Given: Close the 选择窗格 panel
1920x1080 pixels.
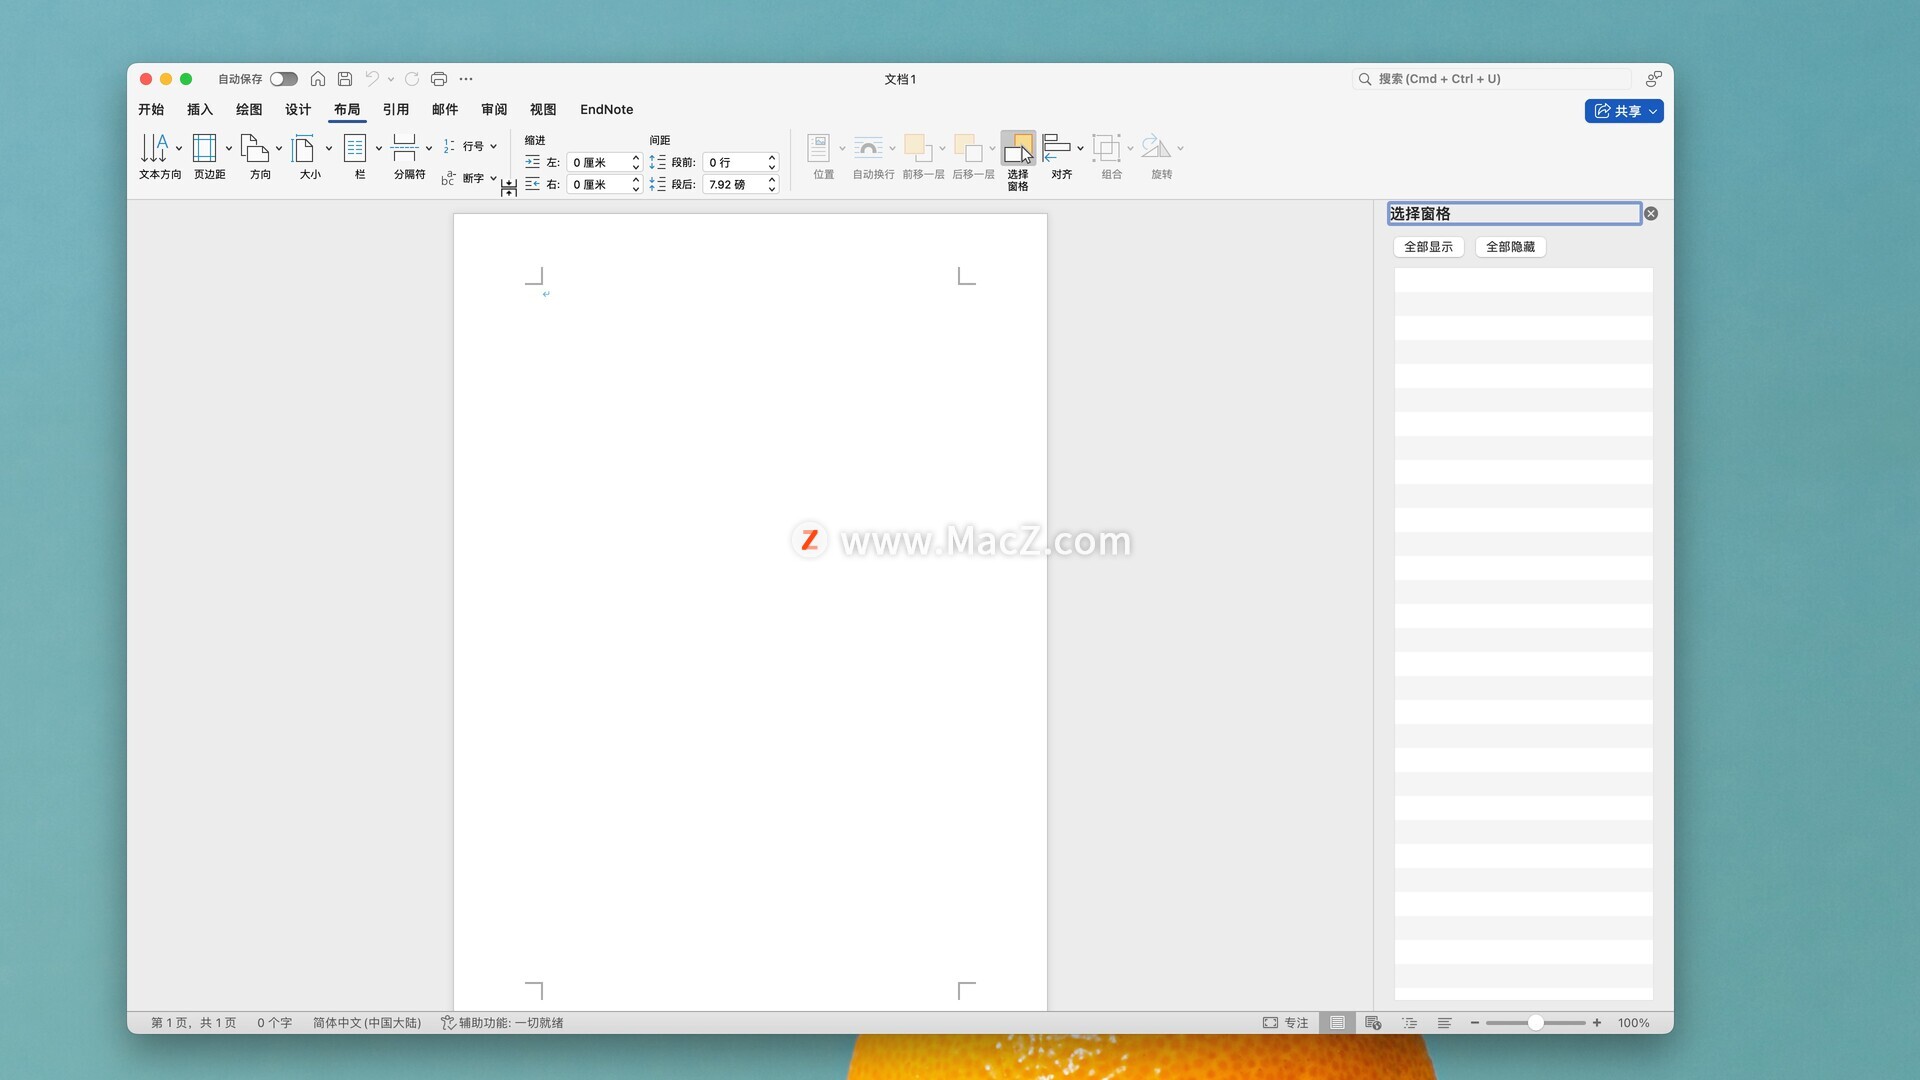Looking at the screenshot, I should click(x=1651, y=214).
